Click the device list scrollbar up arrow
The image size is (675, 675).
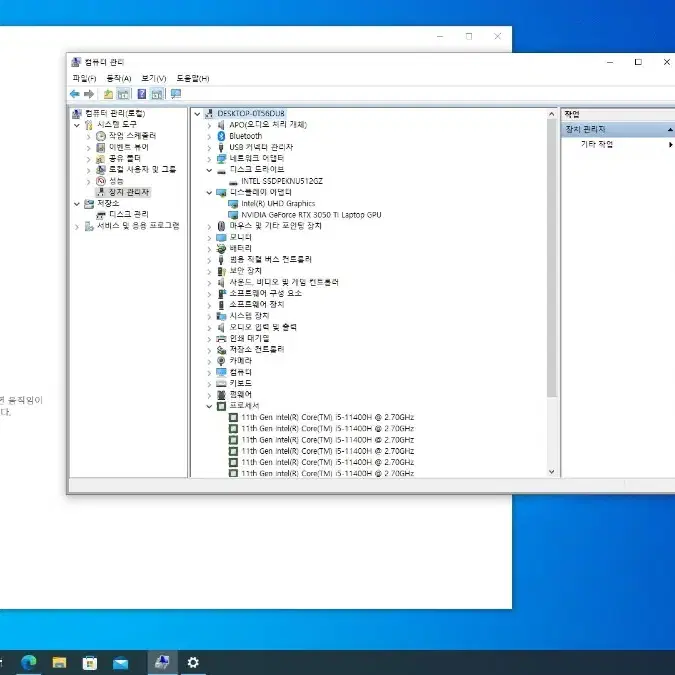552,114
